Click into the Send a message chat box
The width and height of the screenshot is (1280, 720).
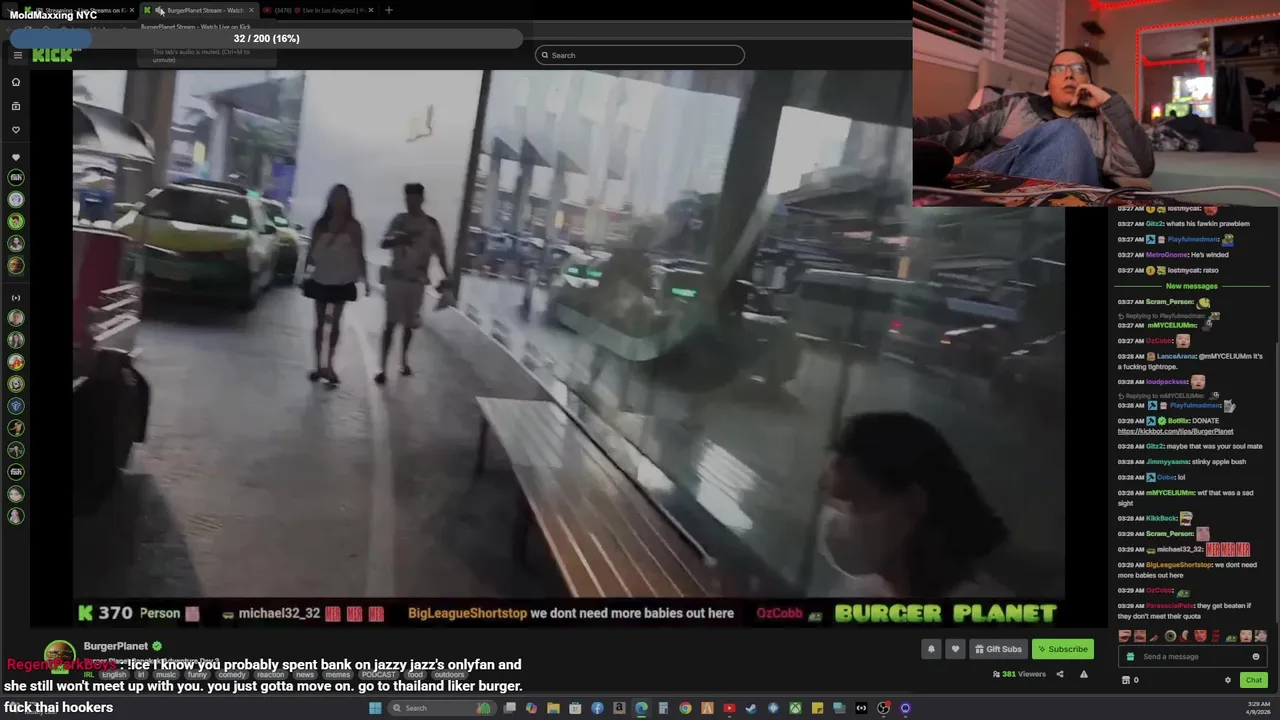click(x=1190, y=657)
